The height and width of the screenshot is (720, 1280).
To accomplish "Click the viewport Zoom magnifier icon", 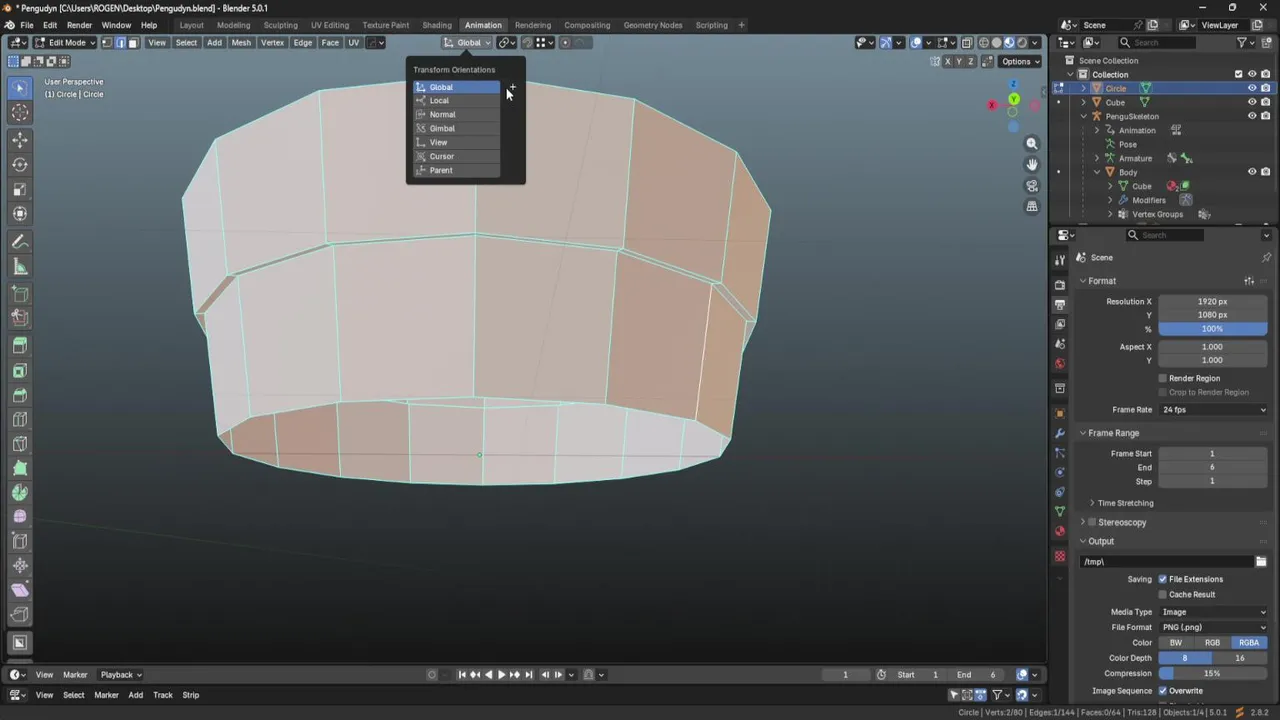I will [x=1032, y=144].
